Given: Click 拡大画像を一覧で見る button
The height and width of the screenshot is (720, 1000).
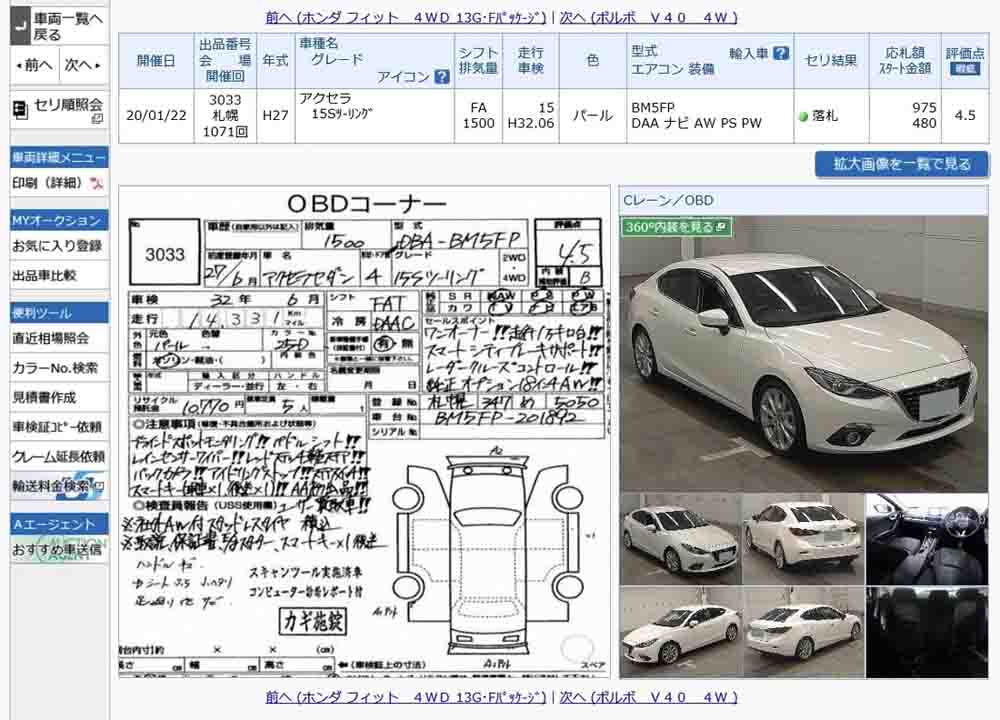Looking at the screenshot, I should tap(902, 165).
